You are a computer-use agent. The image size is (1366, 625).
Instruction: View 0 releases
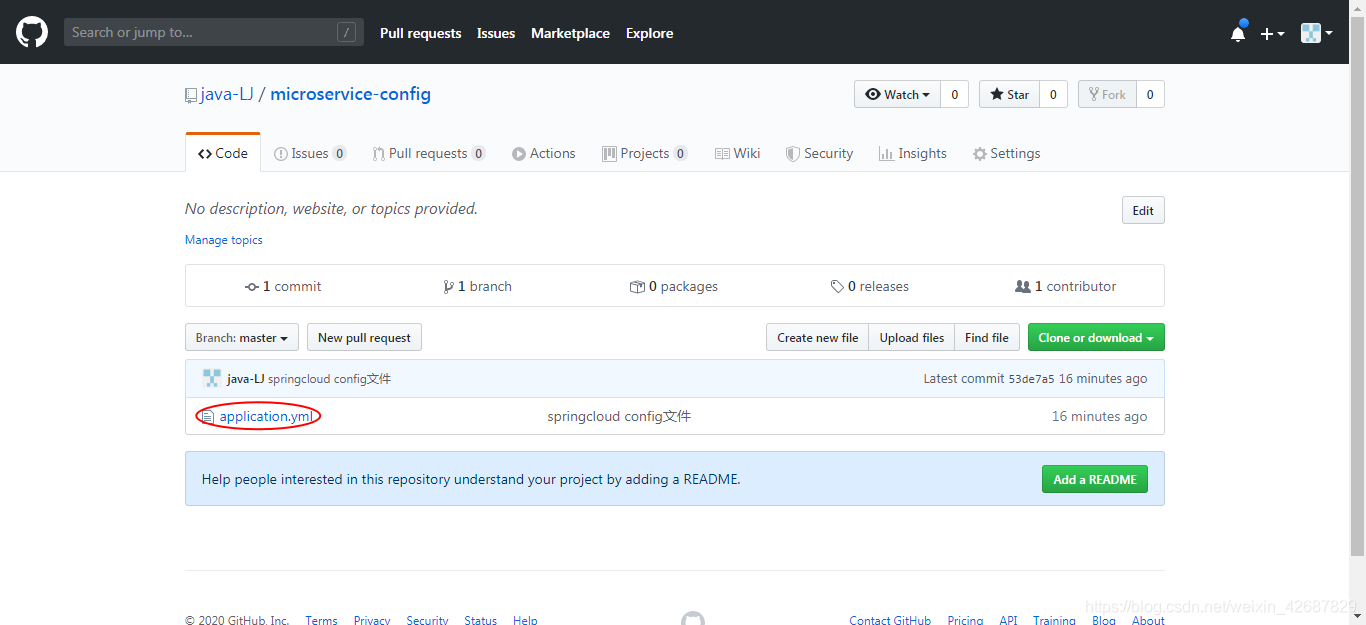[869, 286]
